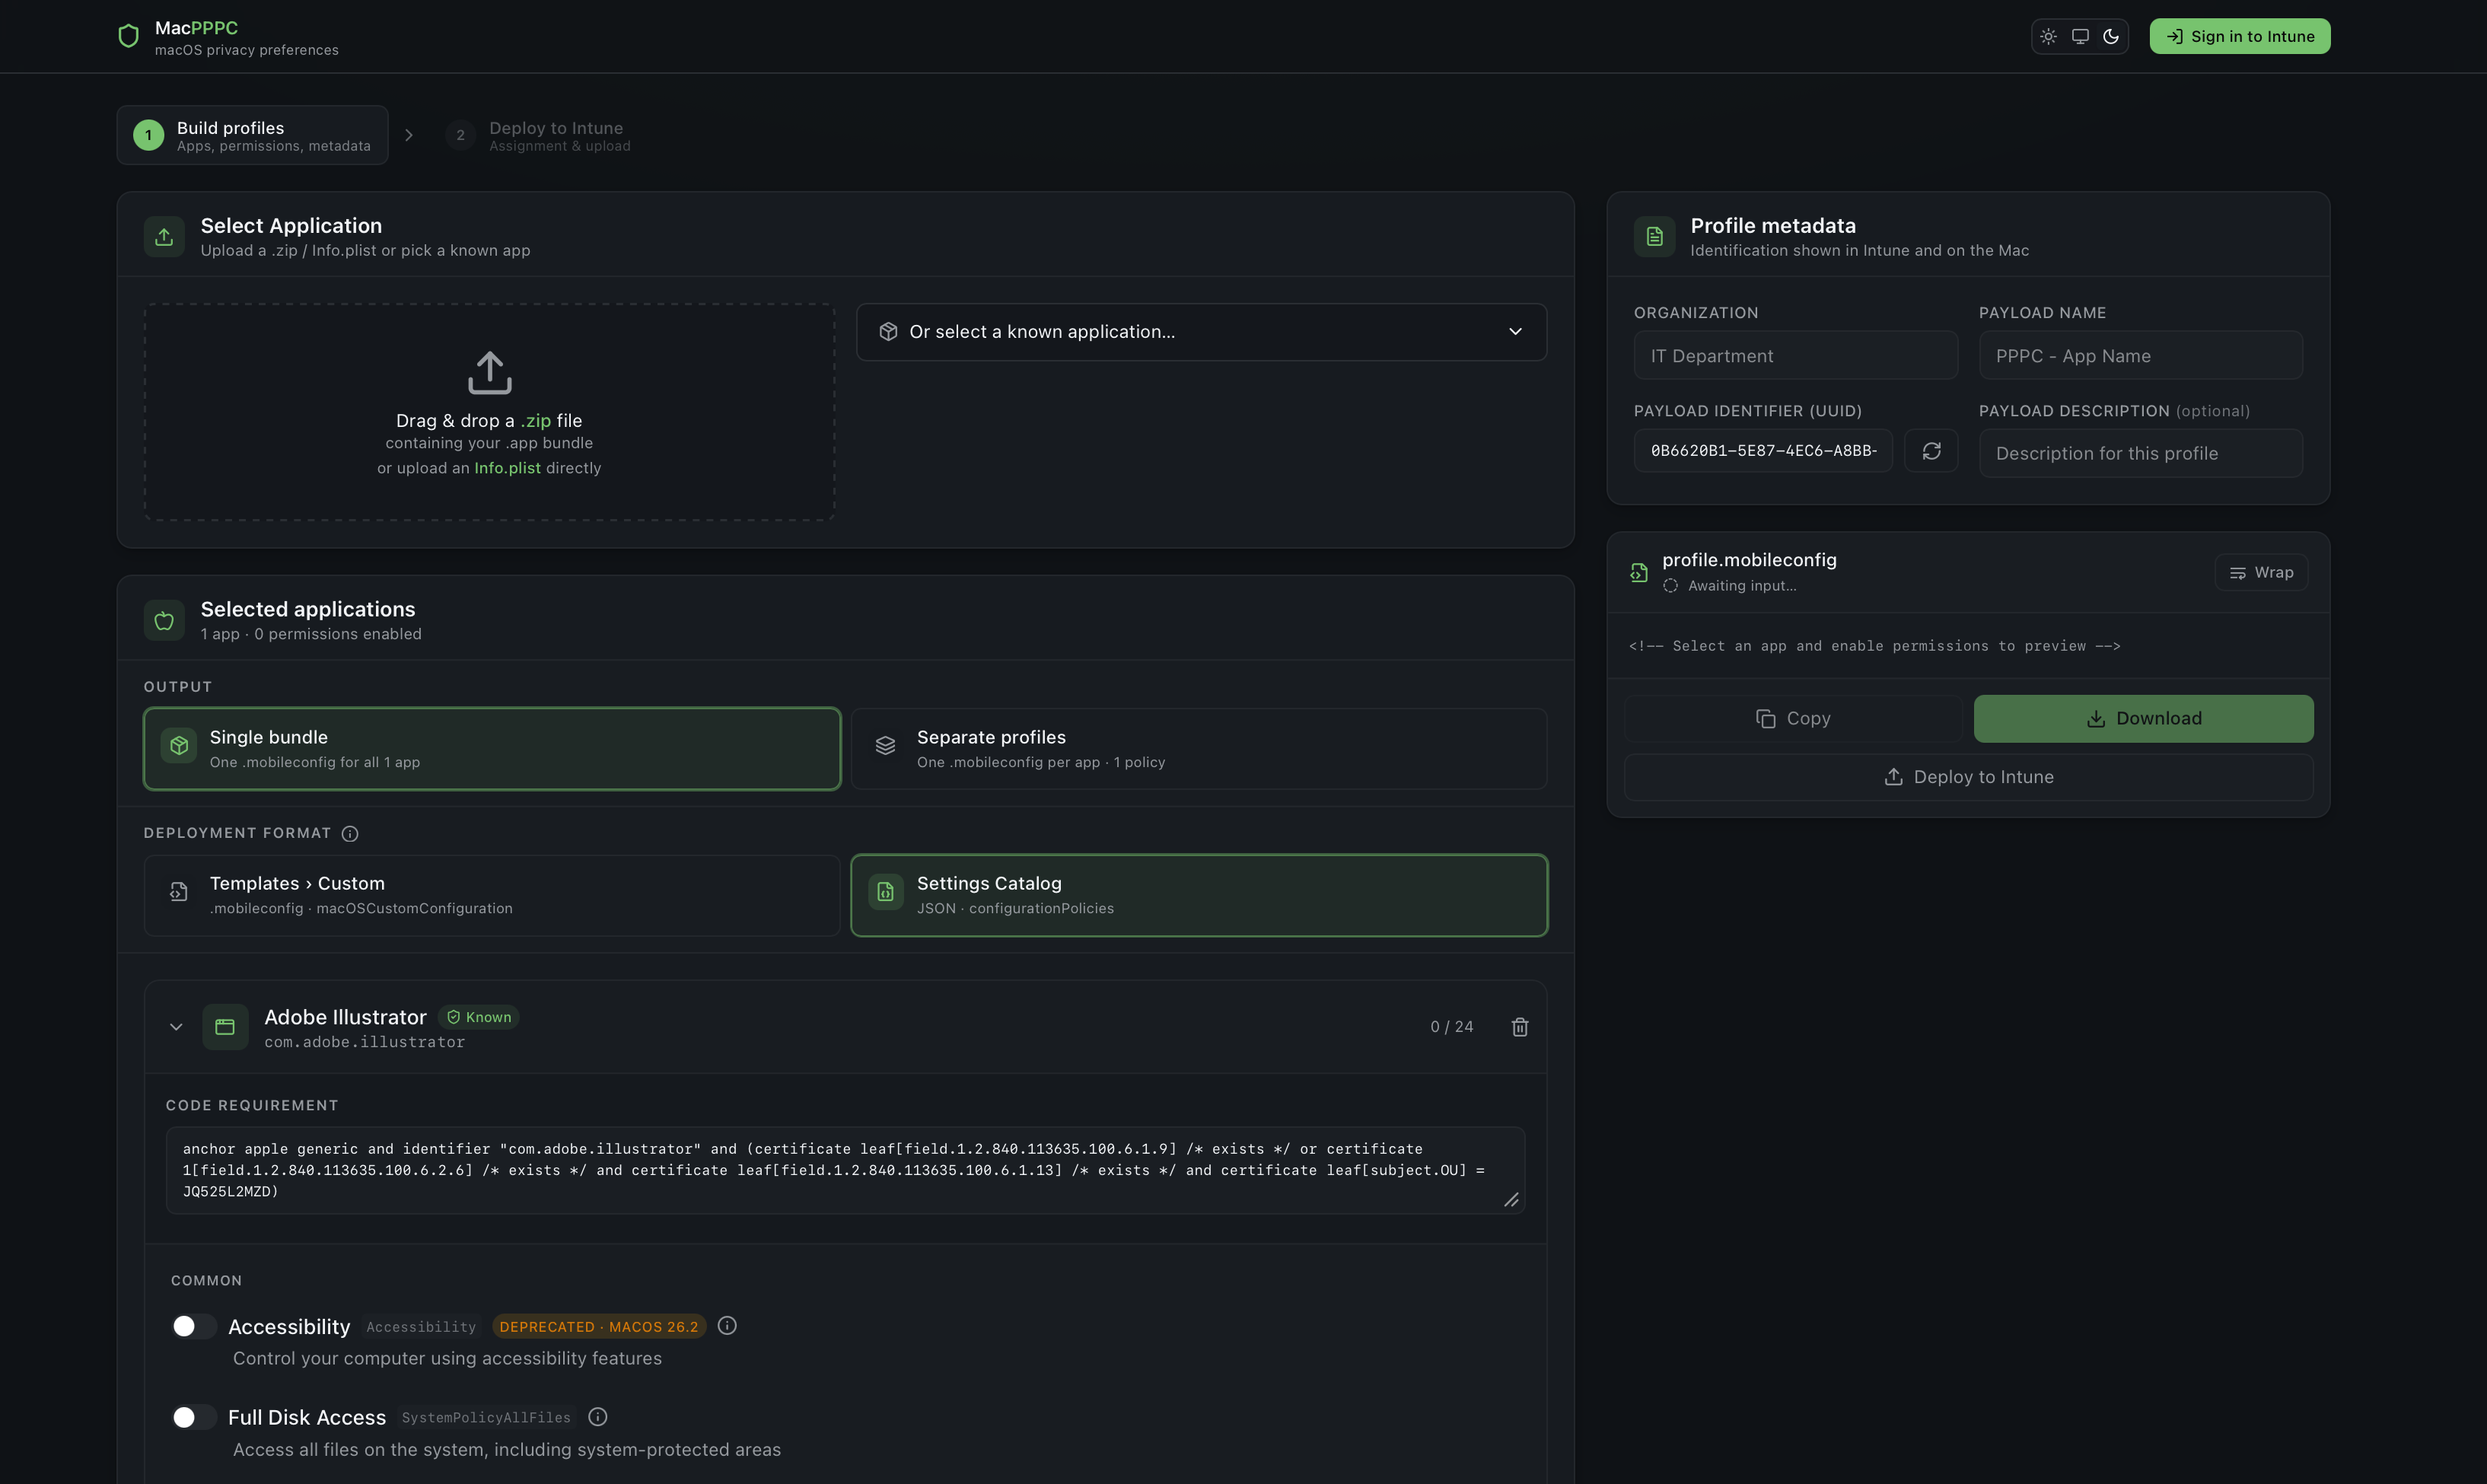Toggle Wrap for the config preview
The height and width of the screenshot is (1484, 2487).
pos(2261,573)
